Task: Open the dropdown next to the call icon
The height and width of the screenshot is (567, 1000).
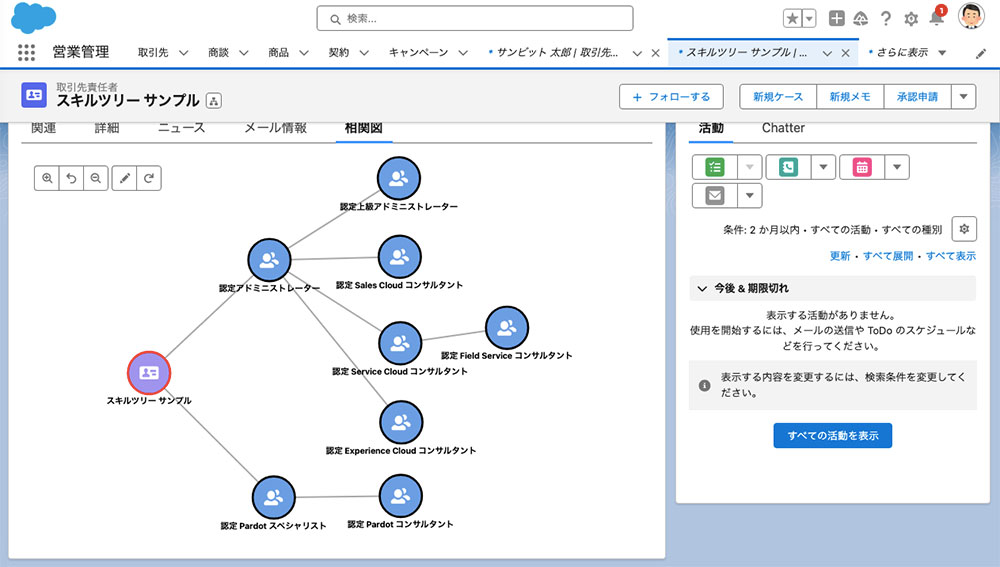Action: point(823,167)
